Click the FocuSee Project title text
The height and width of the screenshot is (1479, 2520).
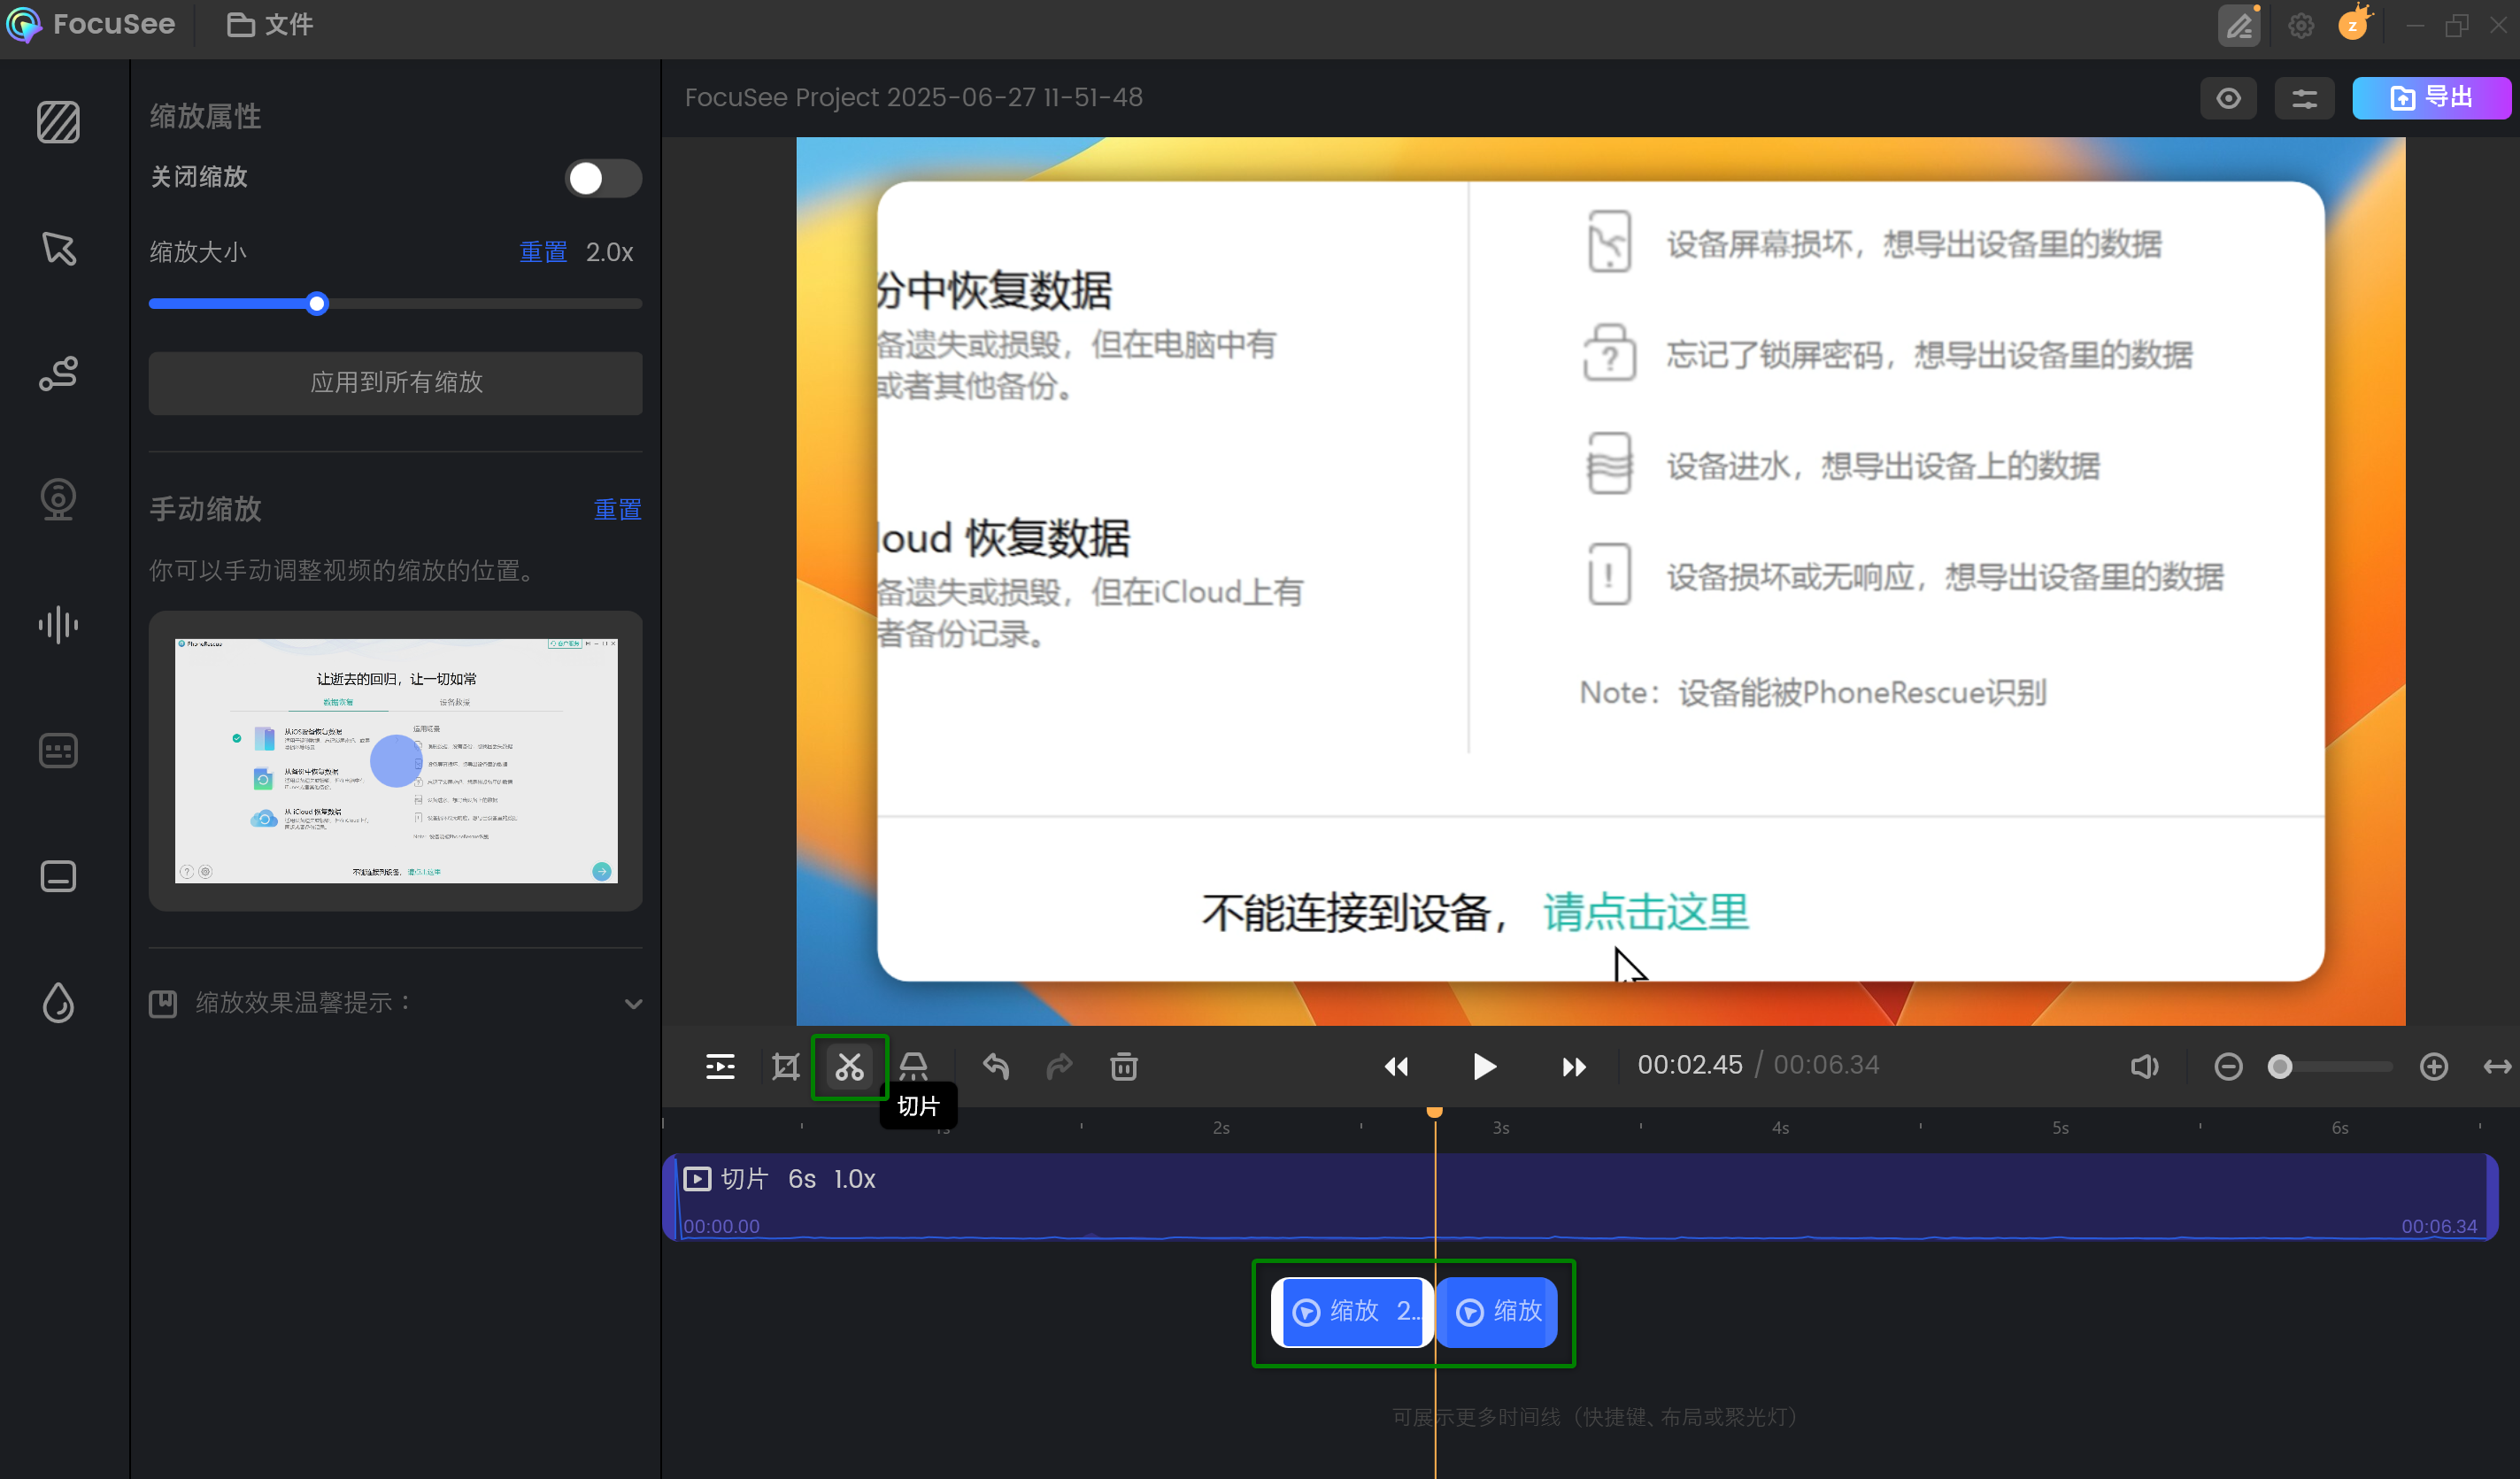click(x=913, y=97)
